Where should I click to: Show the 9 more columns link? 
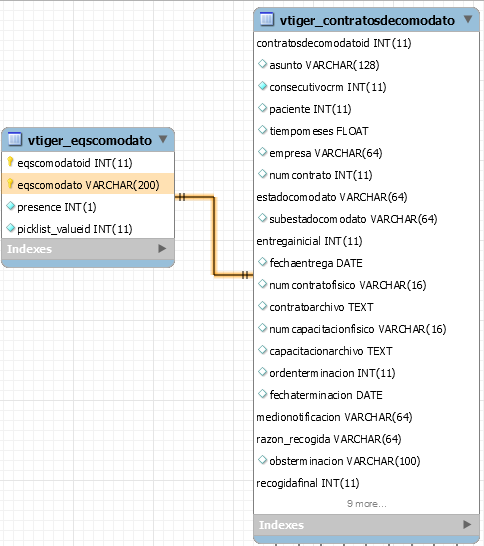[x=366, y=504]
